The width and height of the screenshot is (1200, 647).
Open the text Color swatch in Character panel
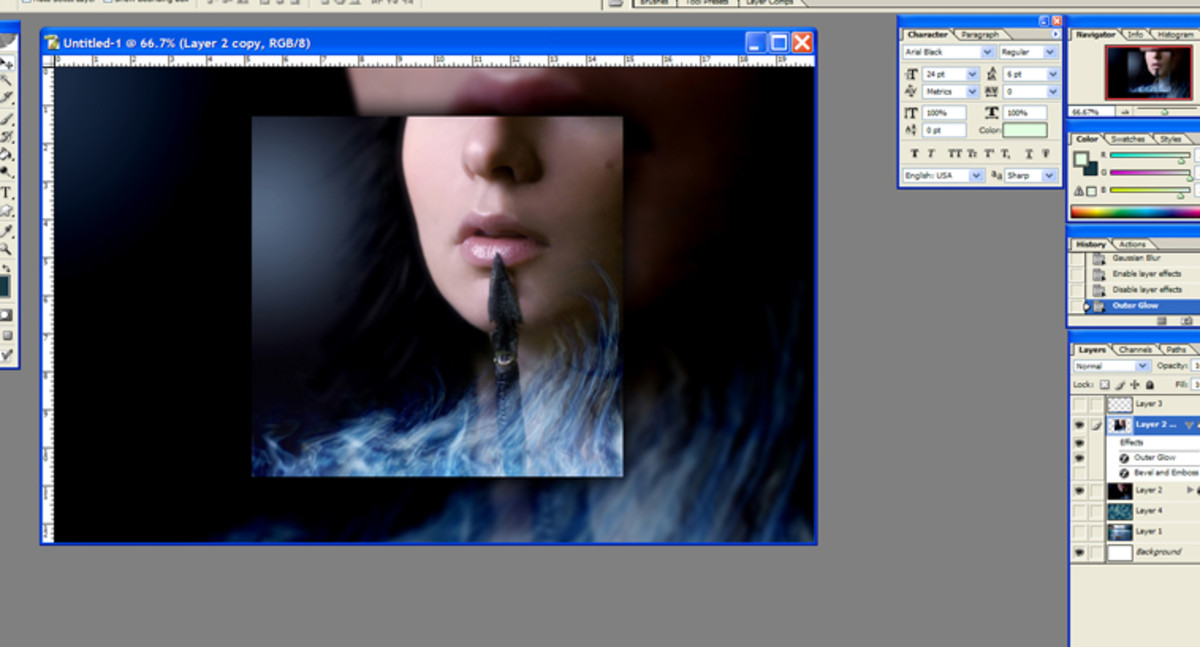click(x=1025, y=130)
